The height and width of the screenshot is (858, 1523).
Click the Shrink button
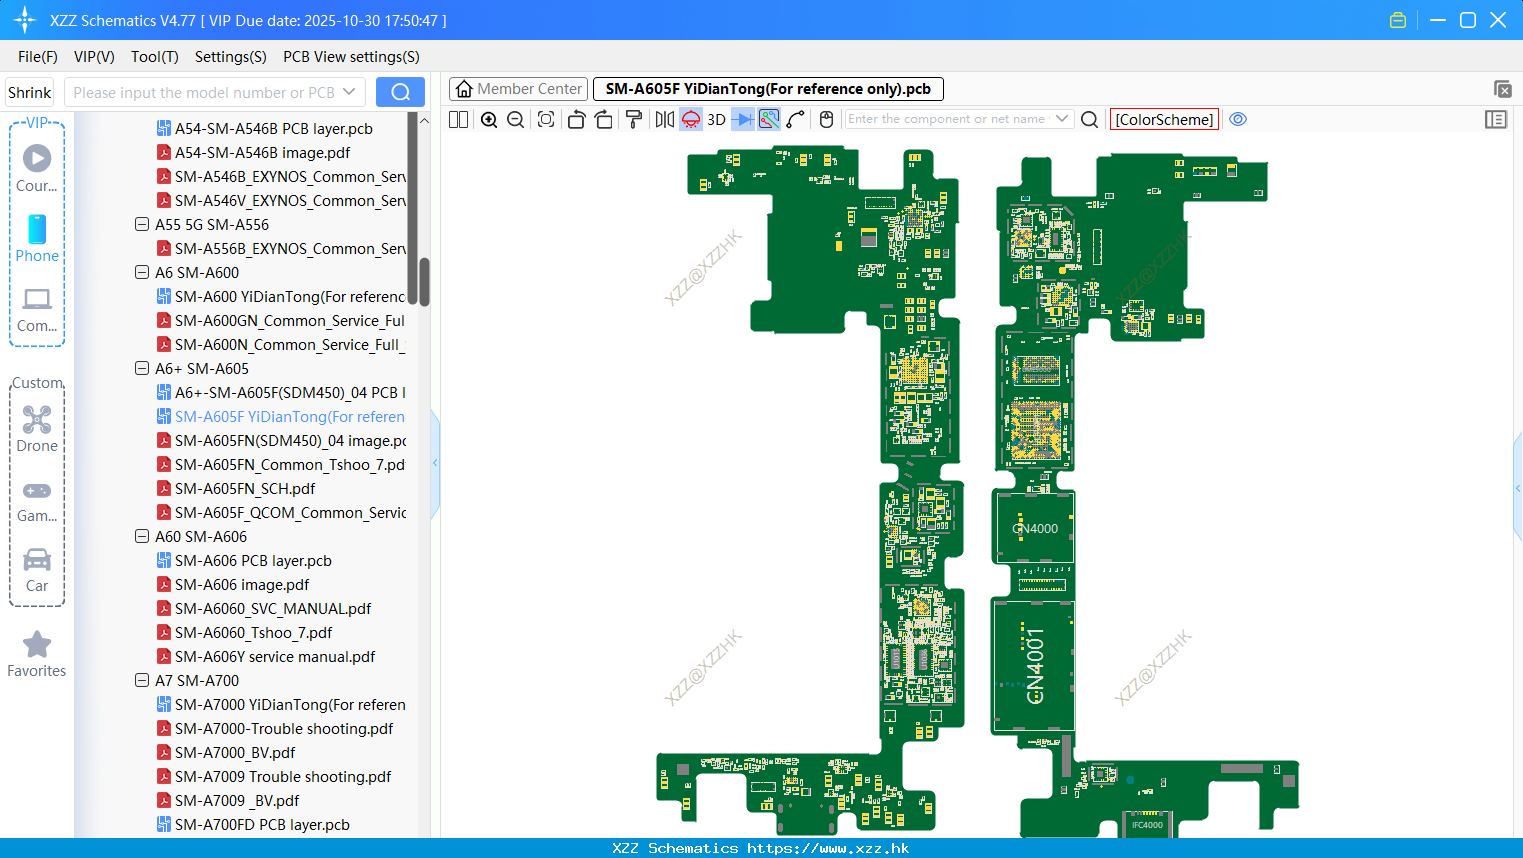pos(29,92)
